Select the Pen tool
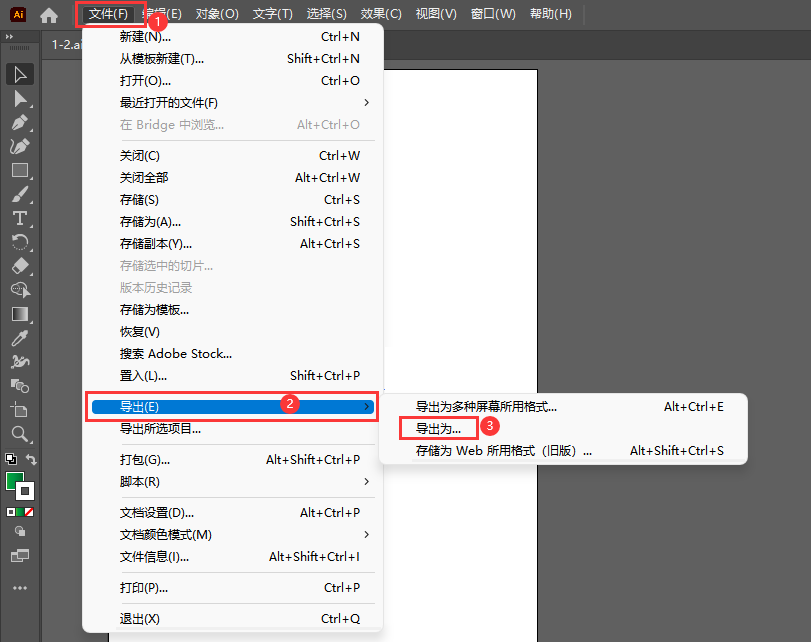The image size is (811, 642). tap(20, 123)
